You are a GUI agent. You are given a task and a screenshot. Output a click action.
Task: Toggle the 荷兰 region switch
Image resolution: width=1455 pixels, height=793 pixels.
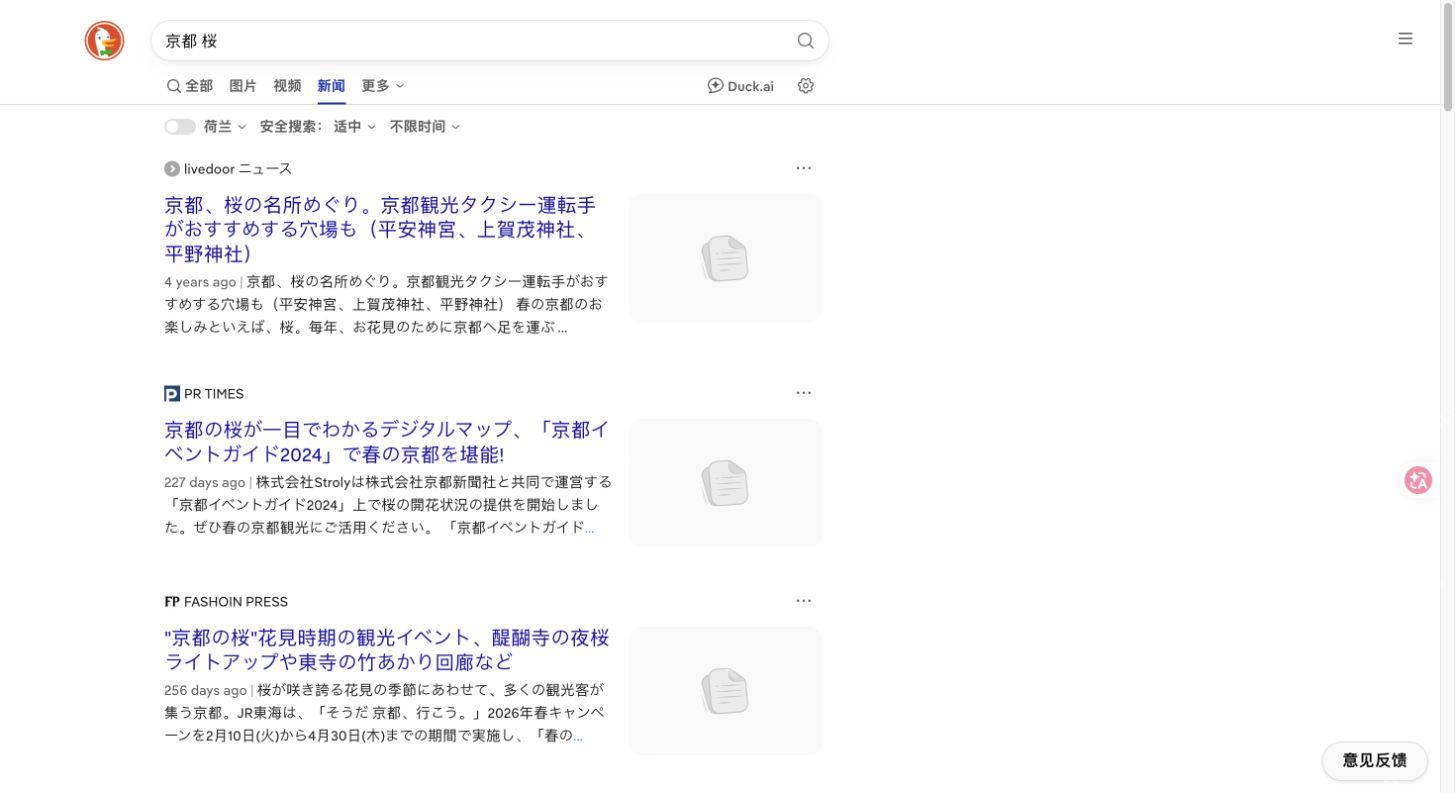180,127
